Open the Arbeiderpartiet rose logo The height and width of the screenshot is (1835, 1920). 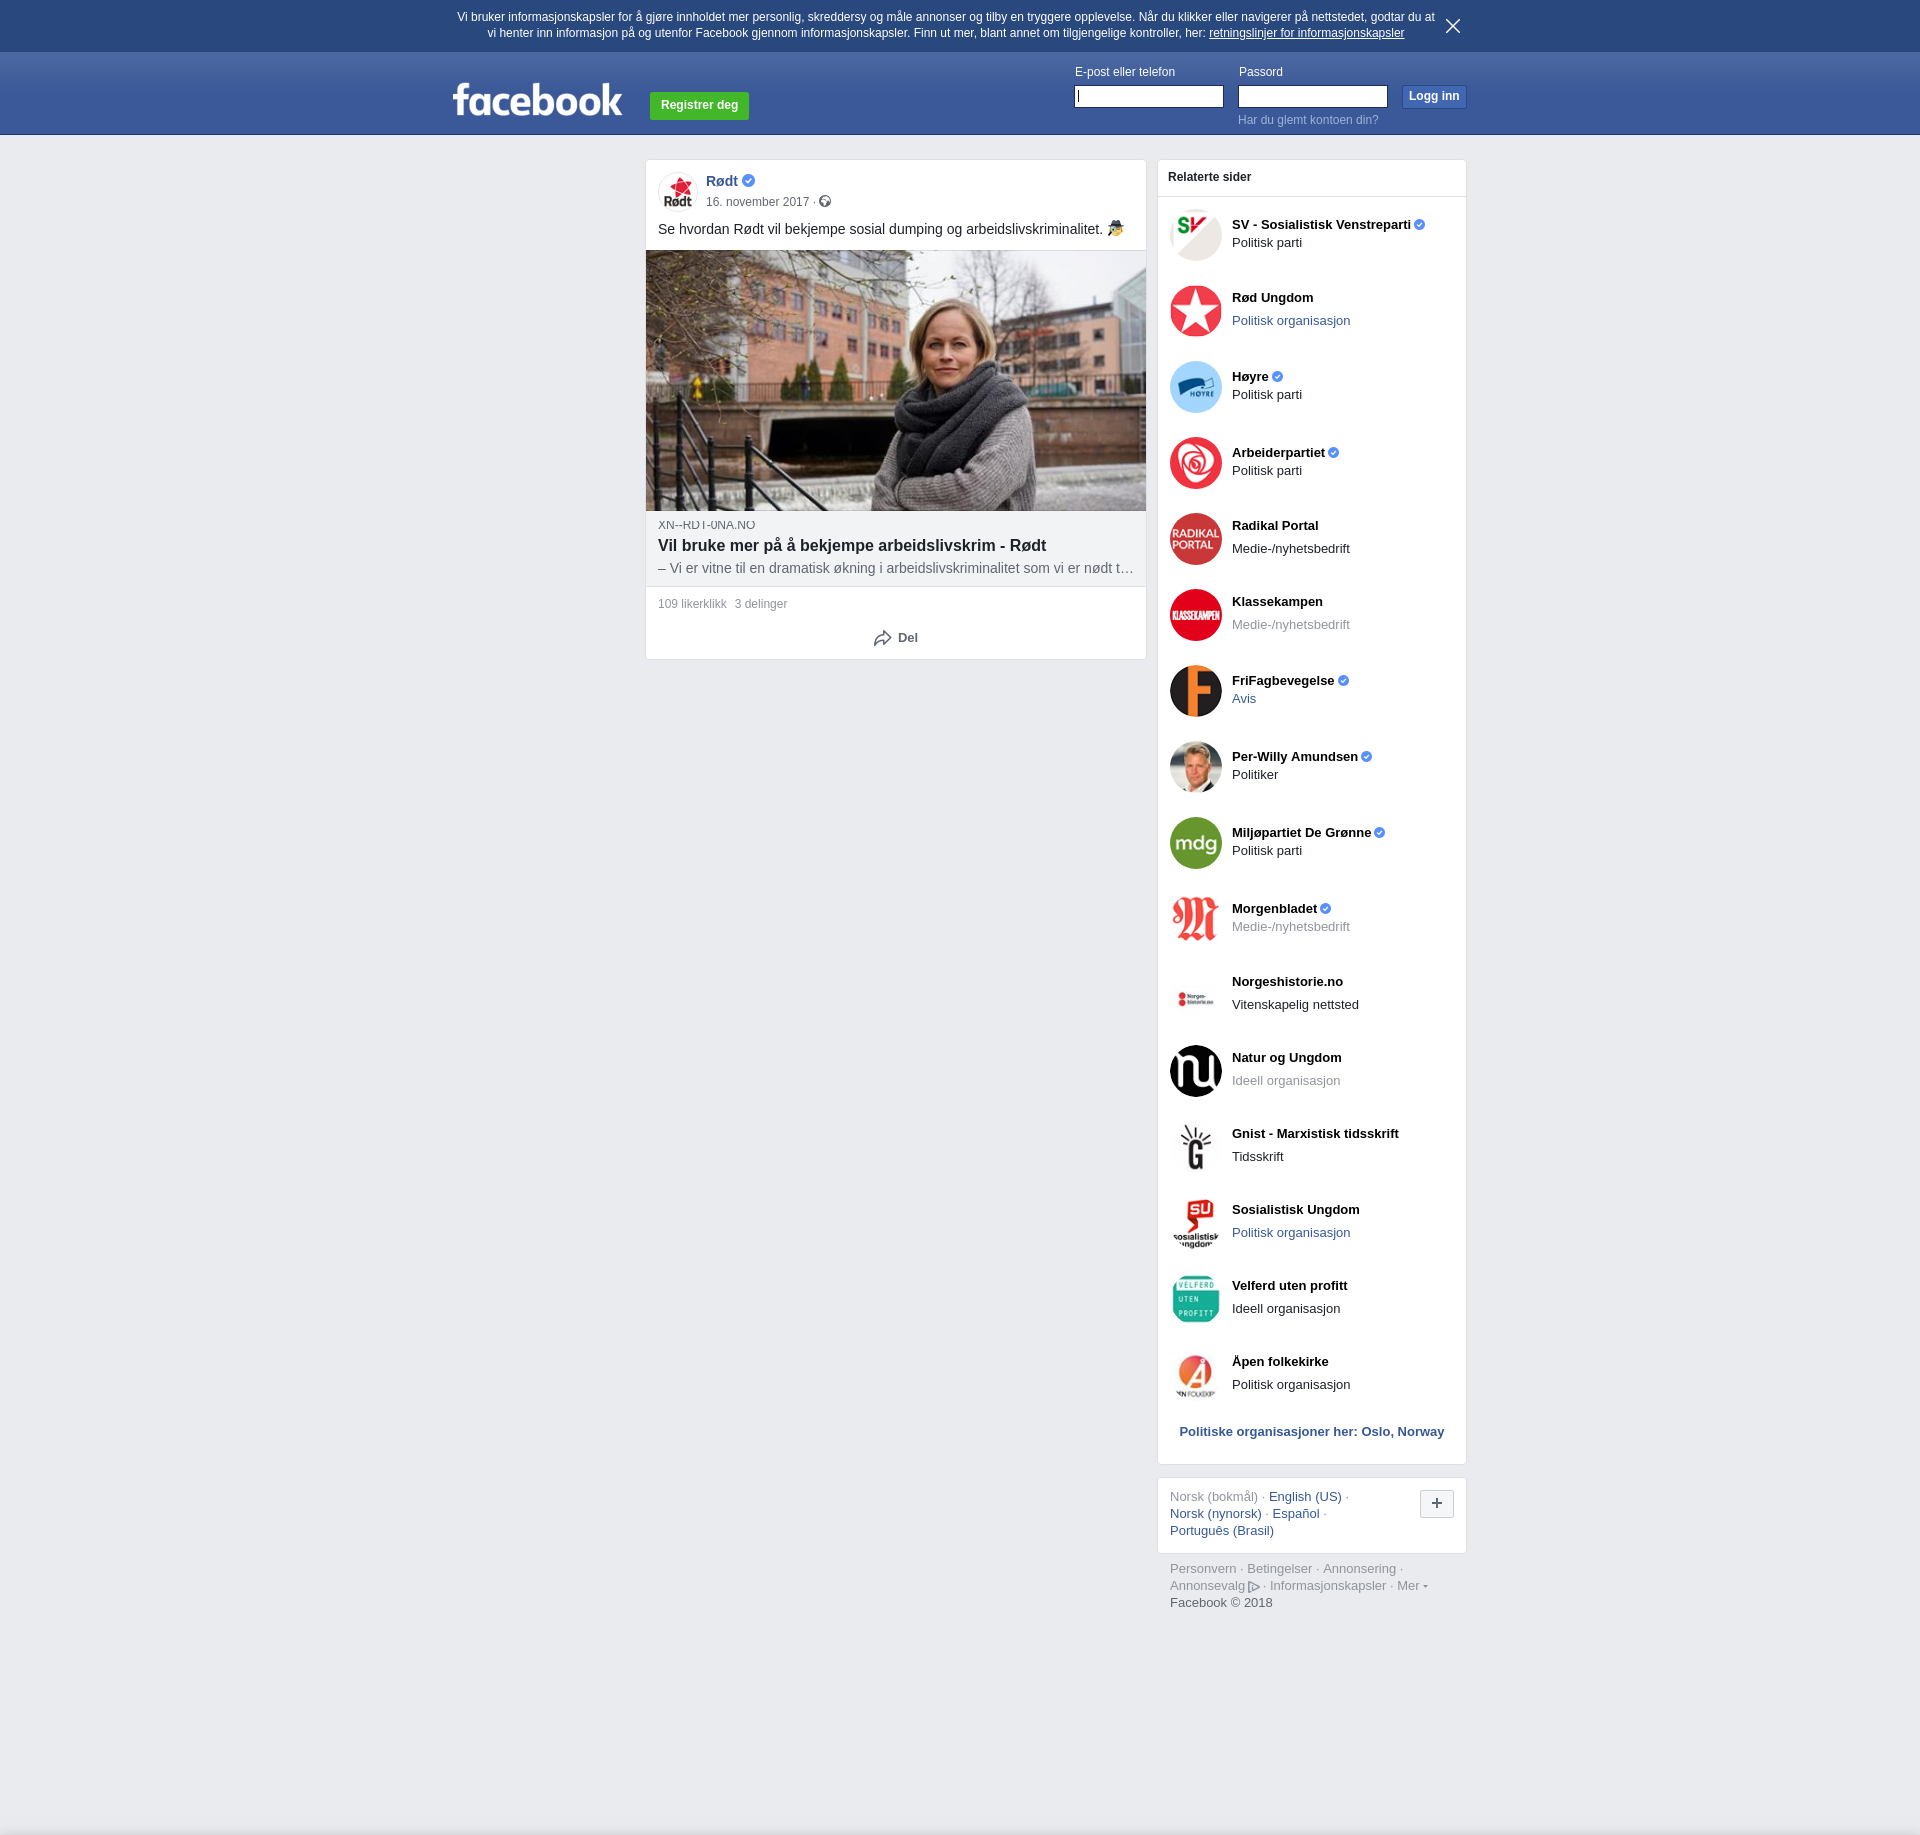[1196, 463]
